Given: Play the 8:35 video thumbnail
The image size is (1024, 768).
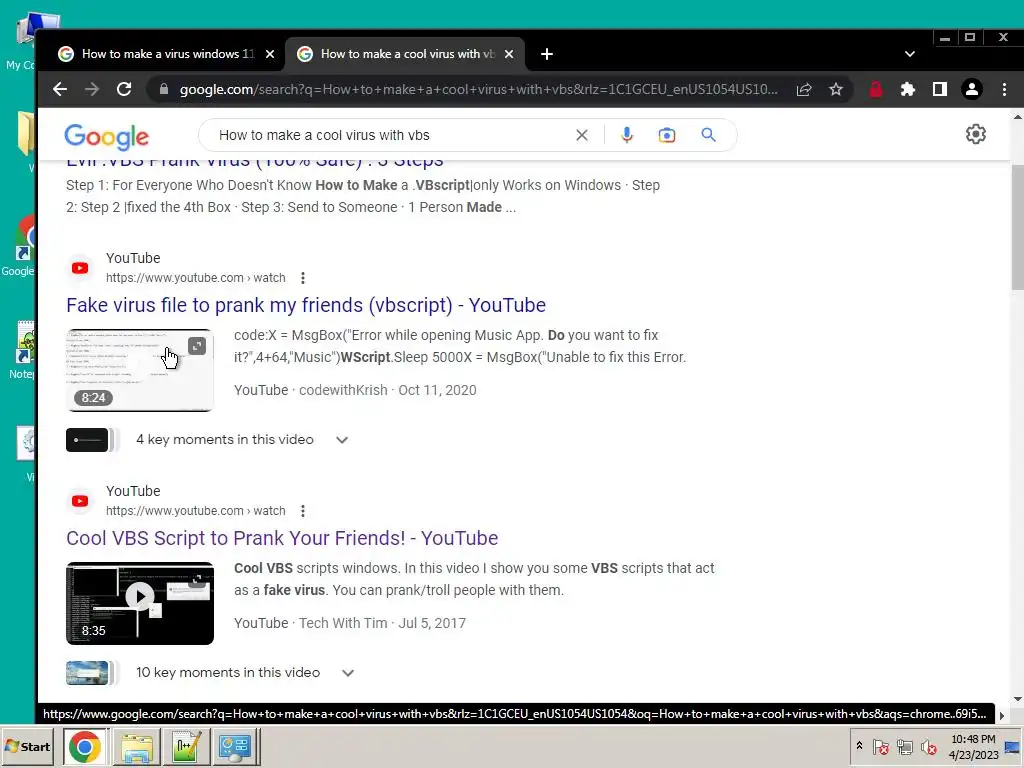Looking at the screenshot, I should click(x=140, y=604).
